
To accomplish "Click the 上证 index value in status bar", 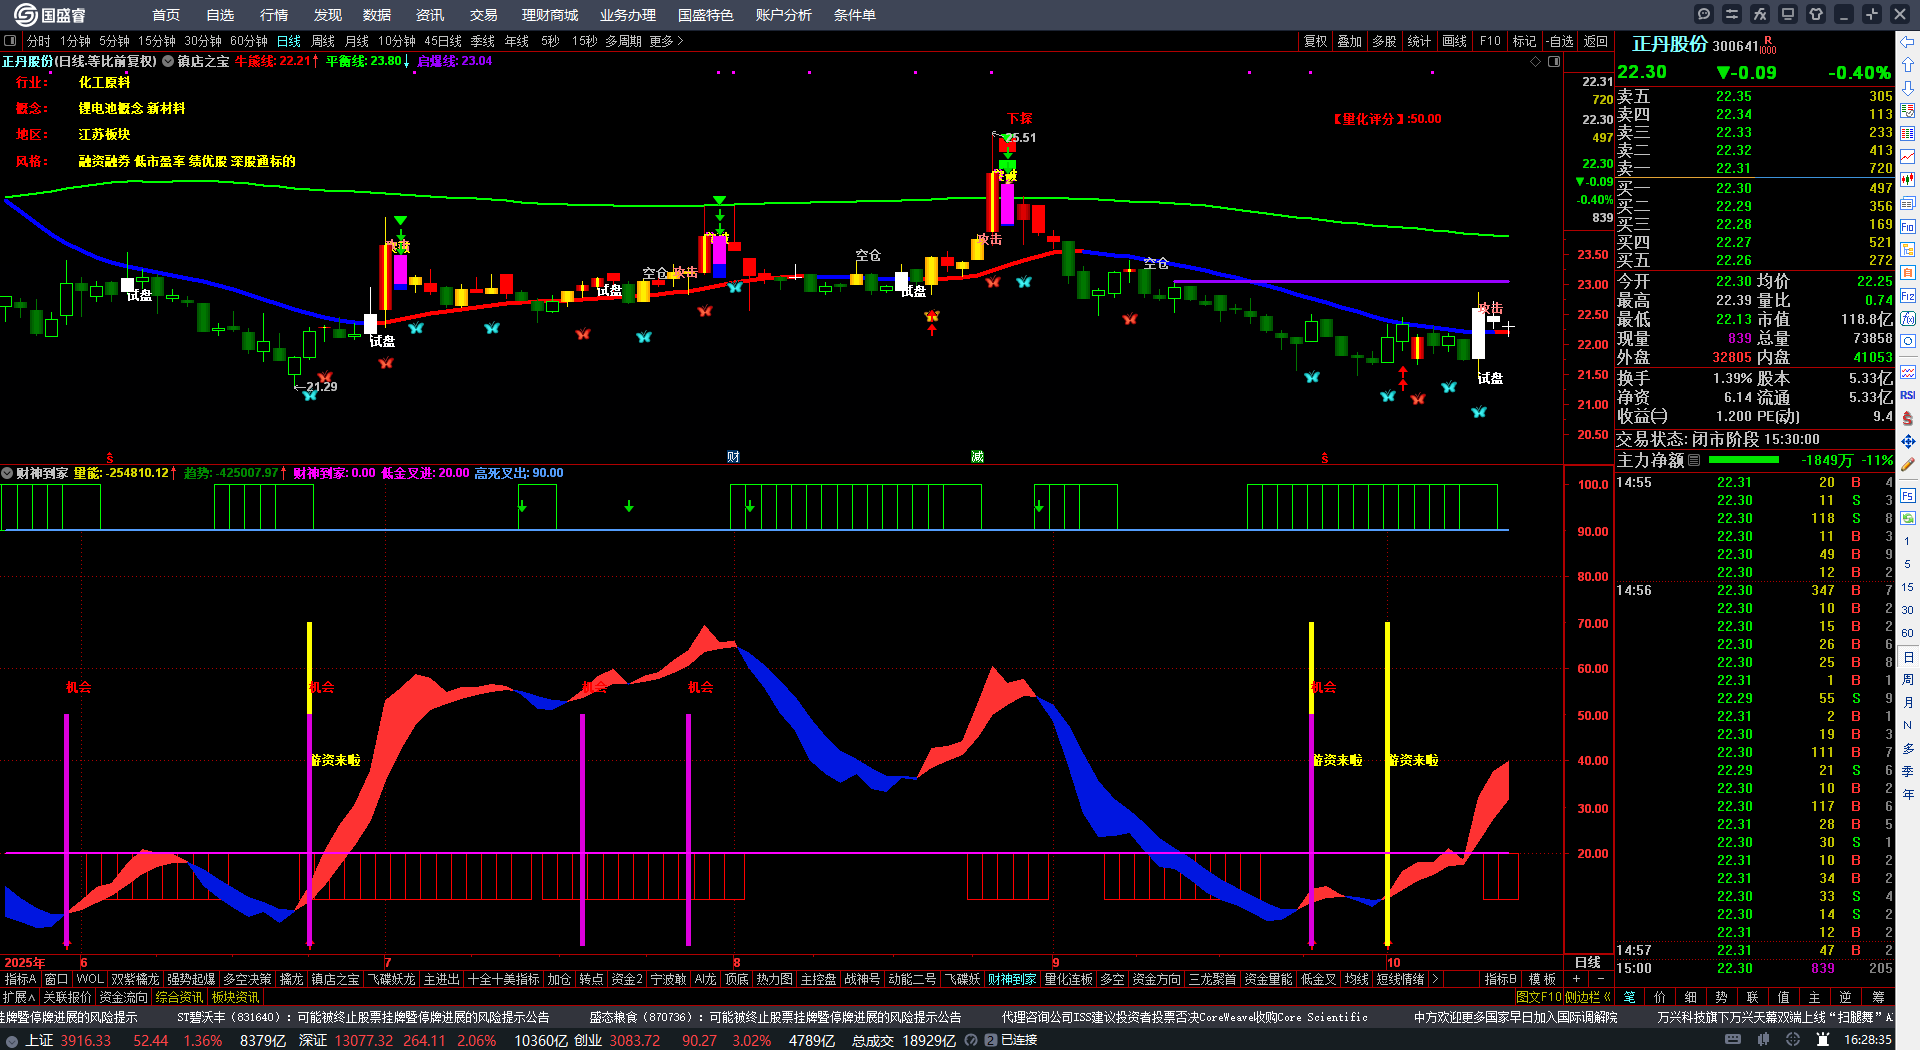I will coord(86,1040).
